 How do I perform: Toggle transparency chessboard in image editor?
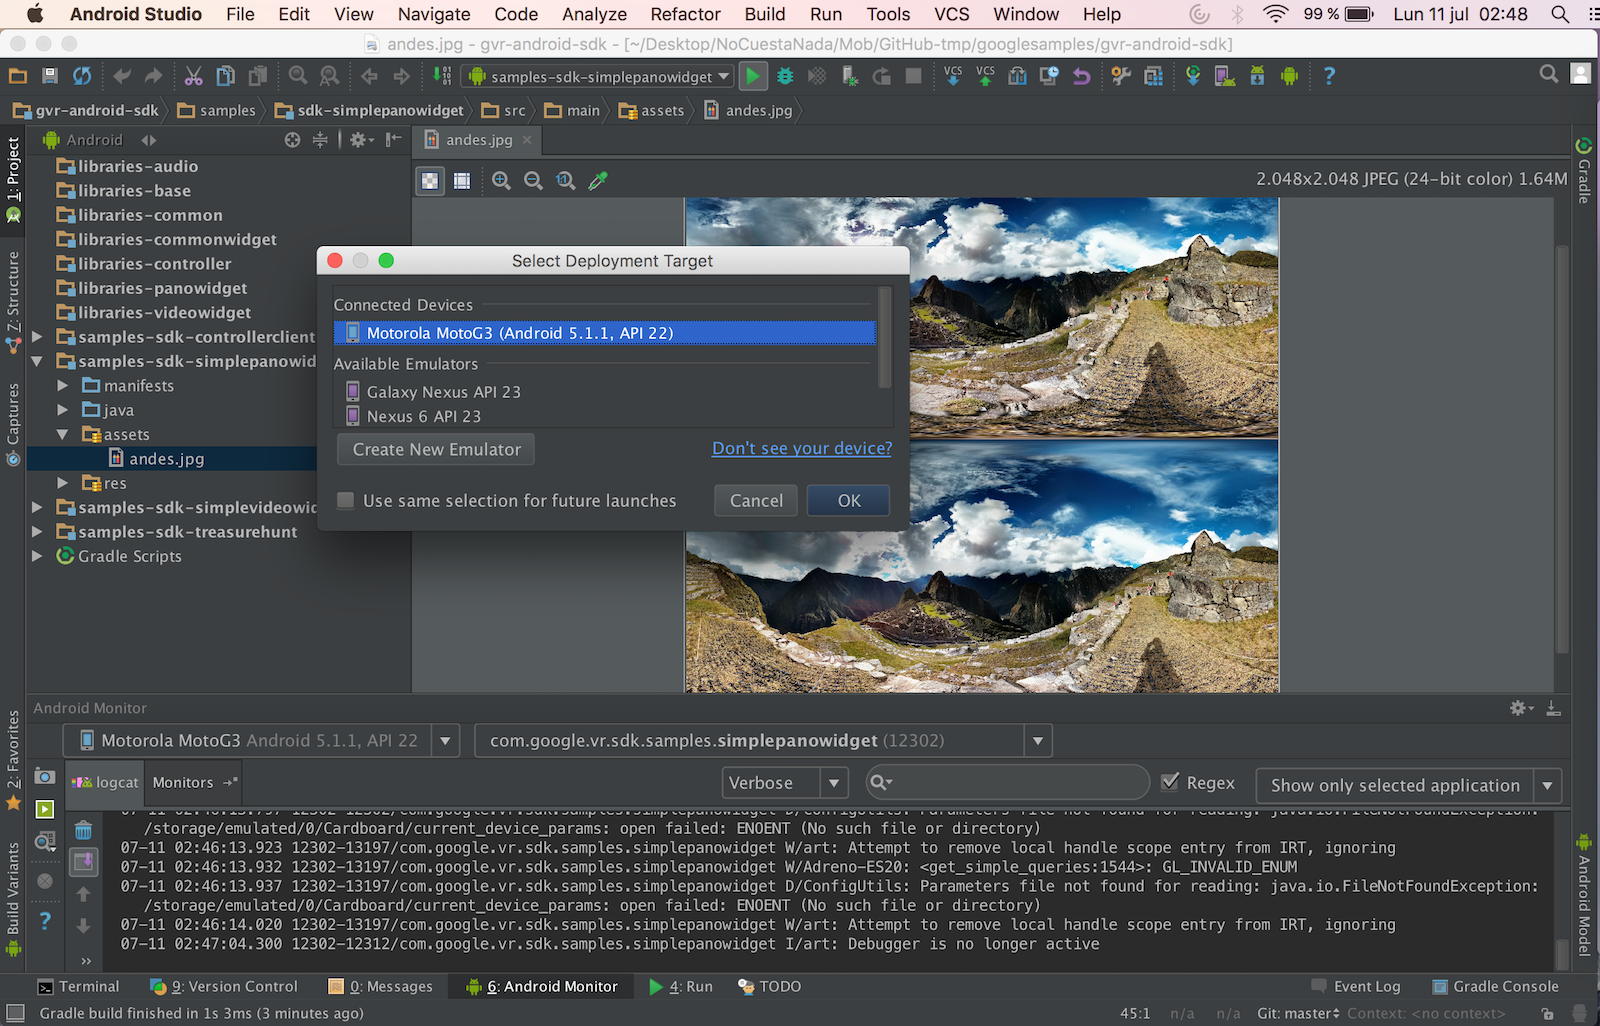pyautogui.click(x=430, y=181)
